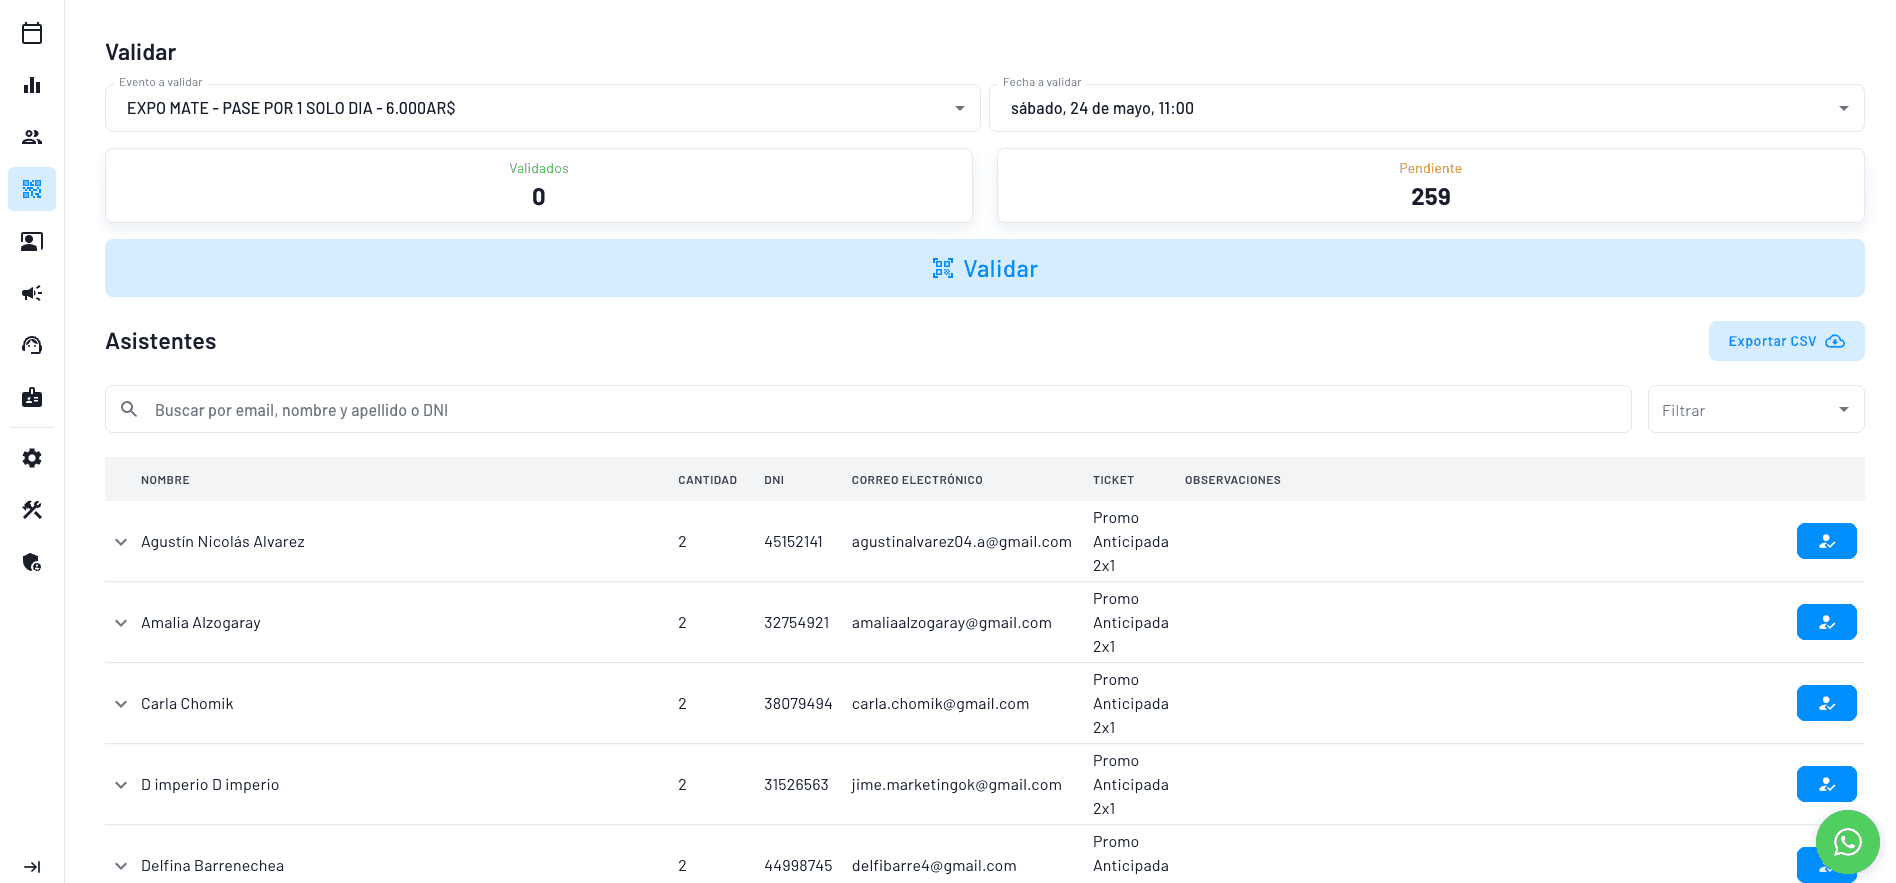
Task: Open the calendar icon in sidebar
Action: [x=32, y=33]
